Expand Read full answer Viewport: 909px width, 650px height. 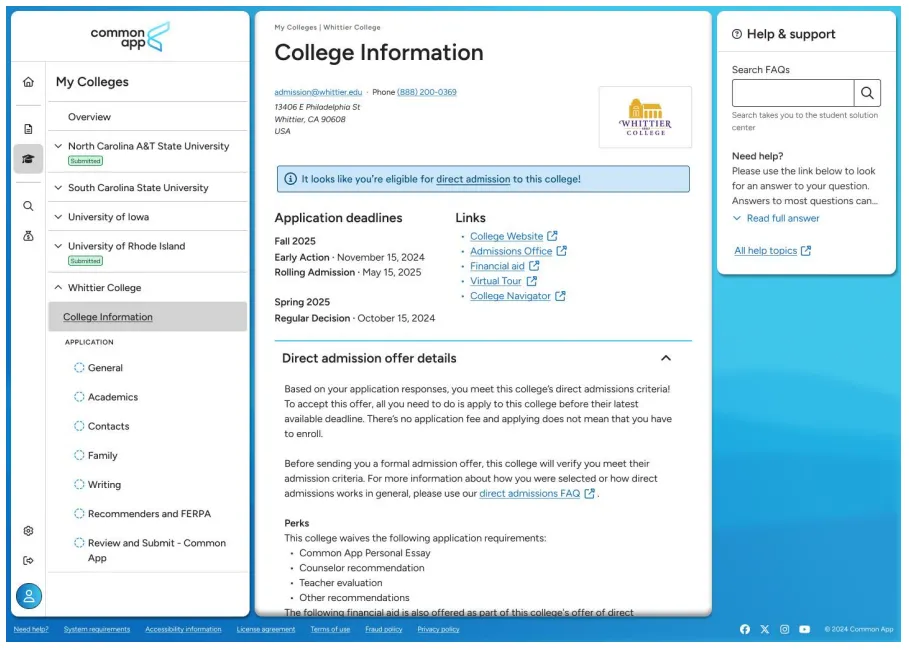pyautogui.click(x=777, y=218)
